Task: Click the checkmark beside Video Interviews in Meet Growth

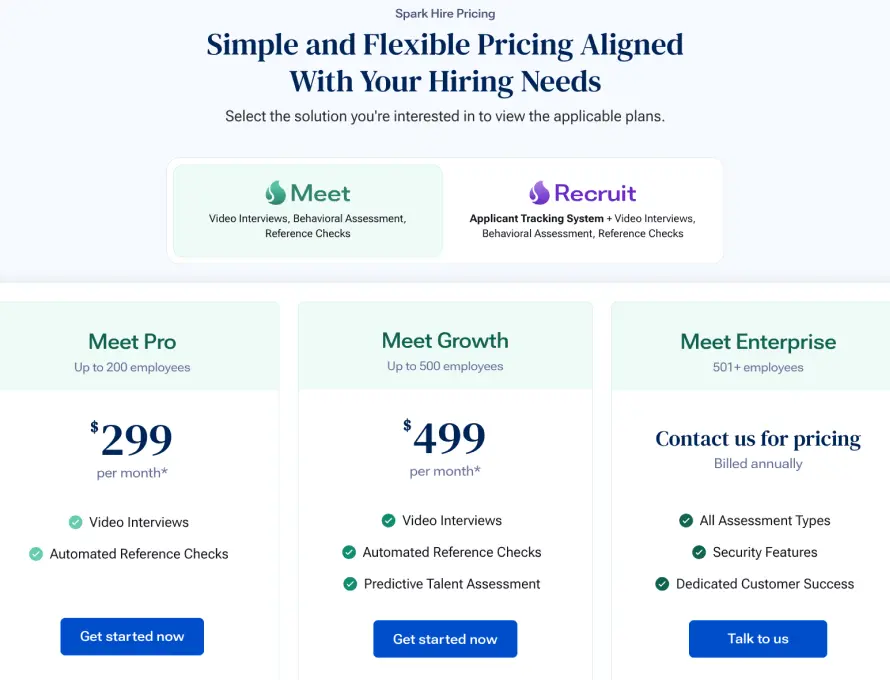Action: [x=388, y=521]
